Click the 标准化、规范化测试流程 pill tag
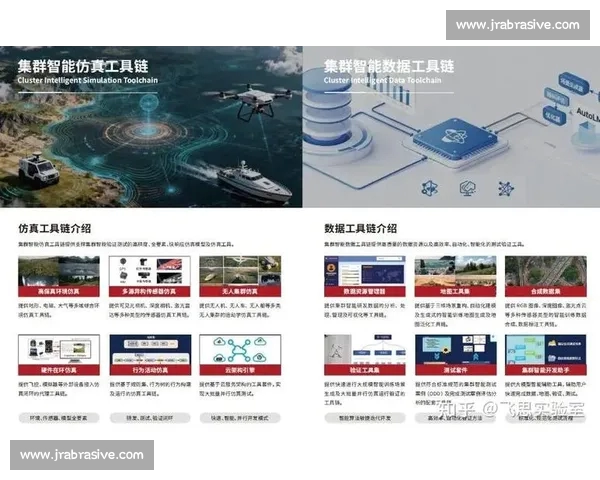The width and height of the screenshot is (600, 480). (x=546, y=418)
